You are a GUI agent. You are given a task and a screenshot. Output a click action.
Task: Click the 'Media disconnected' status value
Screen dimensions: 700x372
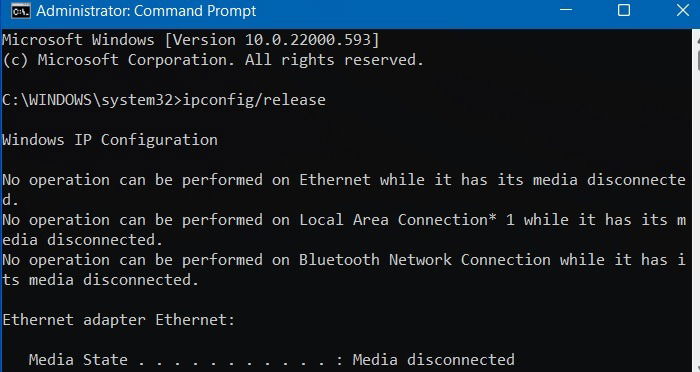433,359
